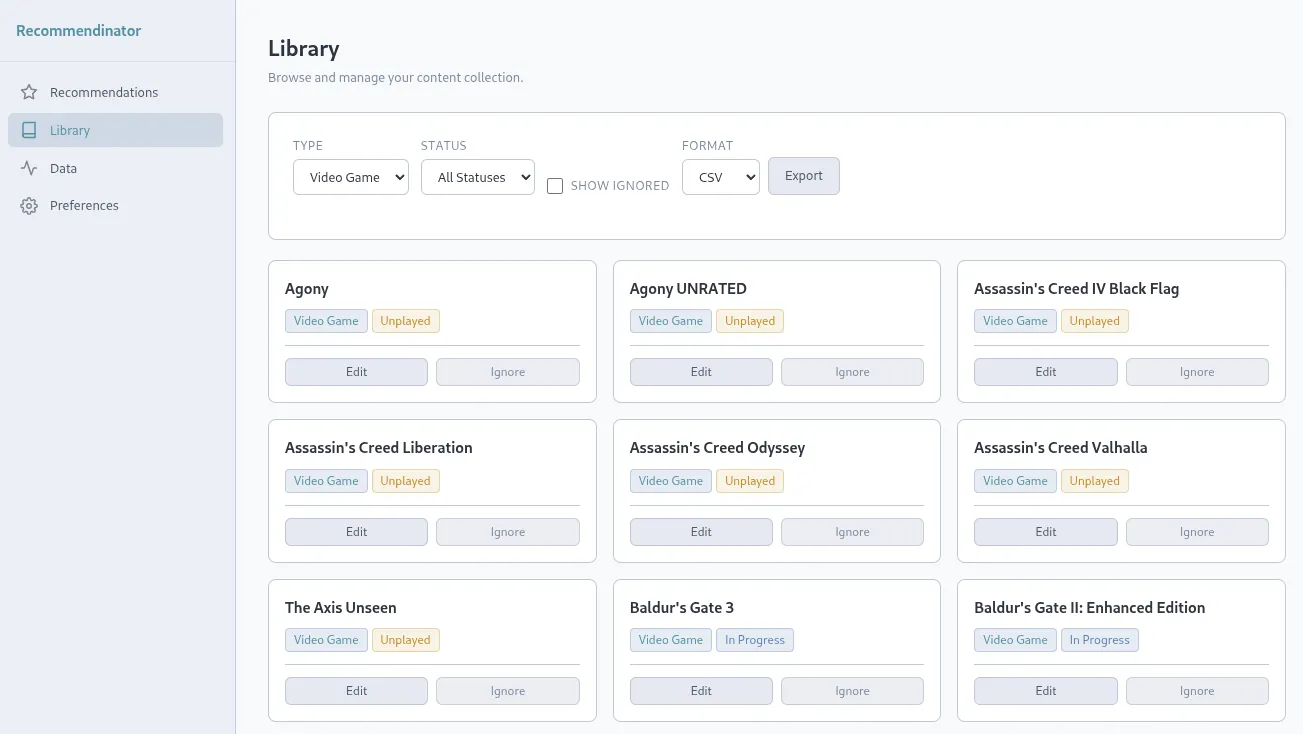The image size is (1303, 734).
Task: Enable the Show Ignored checkbox
Action: coord(555,186)
